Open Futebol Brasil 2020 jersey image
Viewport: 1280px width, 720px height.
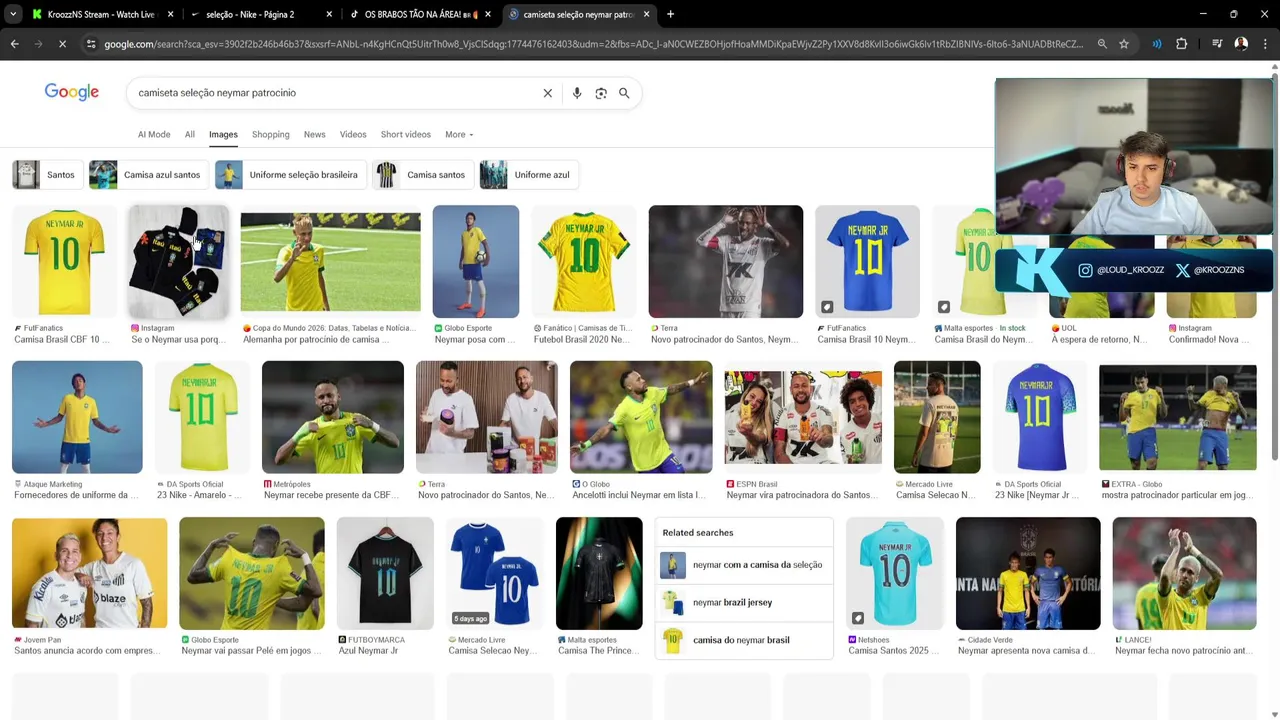pos(584,261)
